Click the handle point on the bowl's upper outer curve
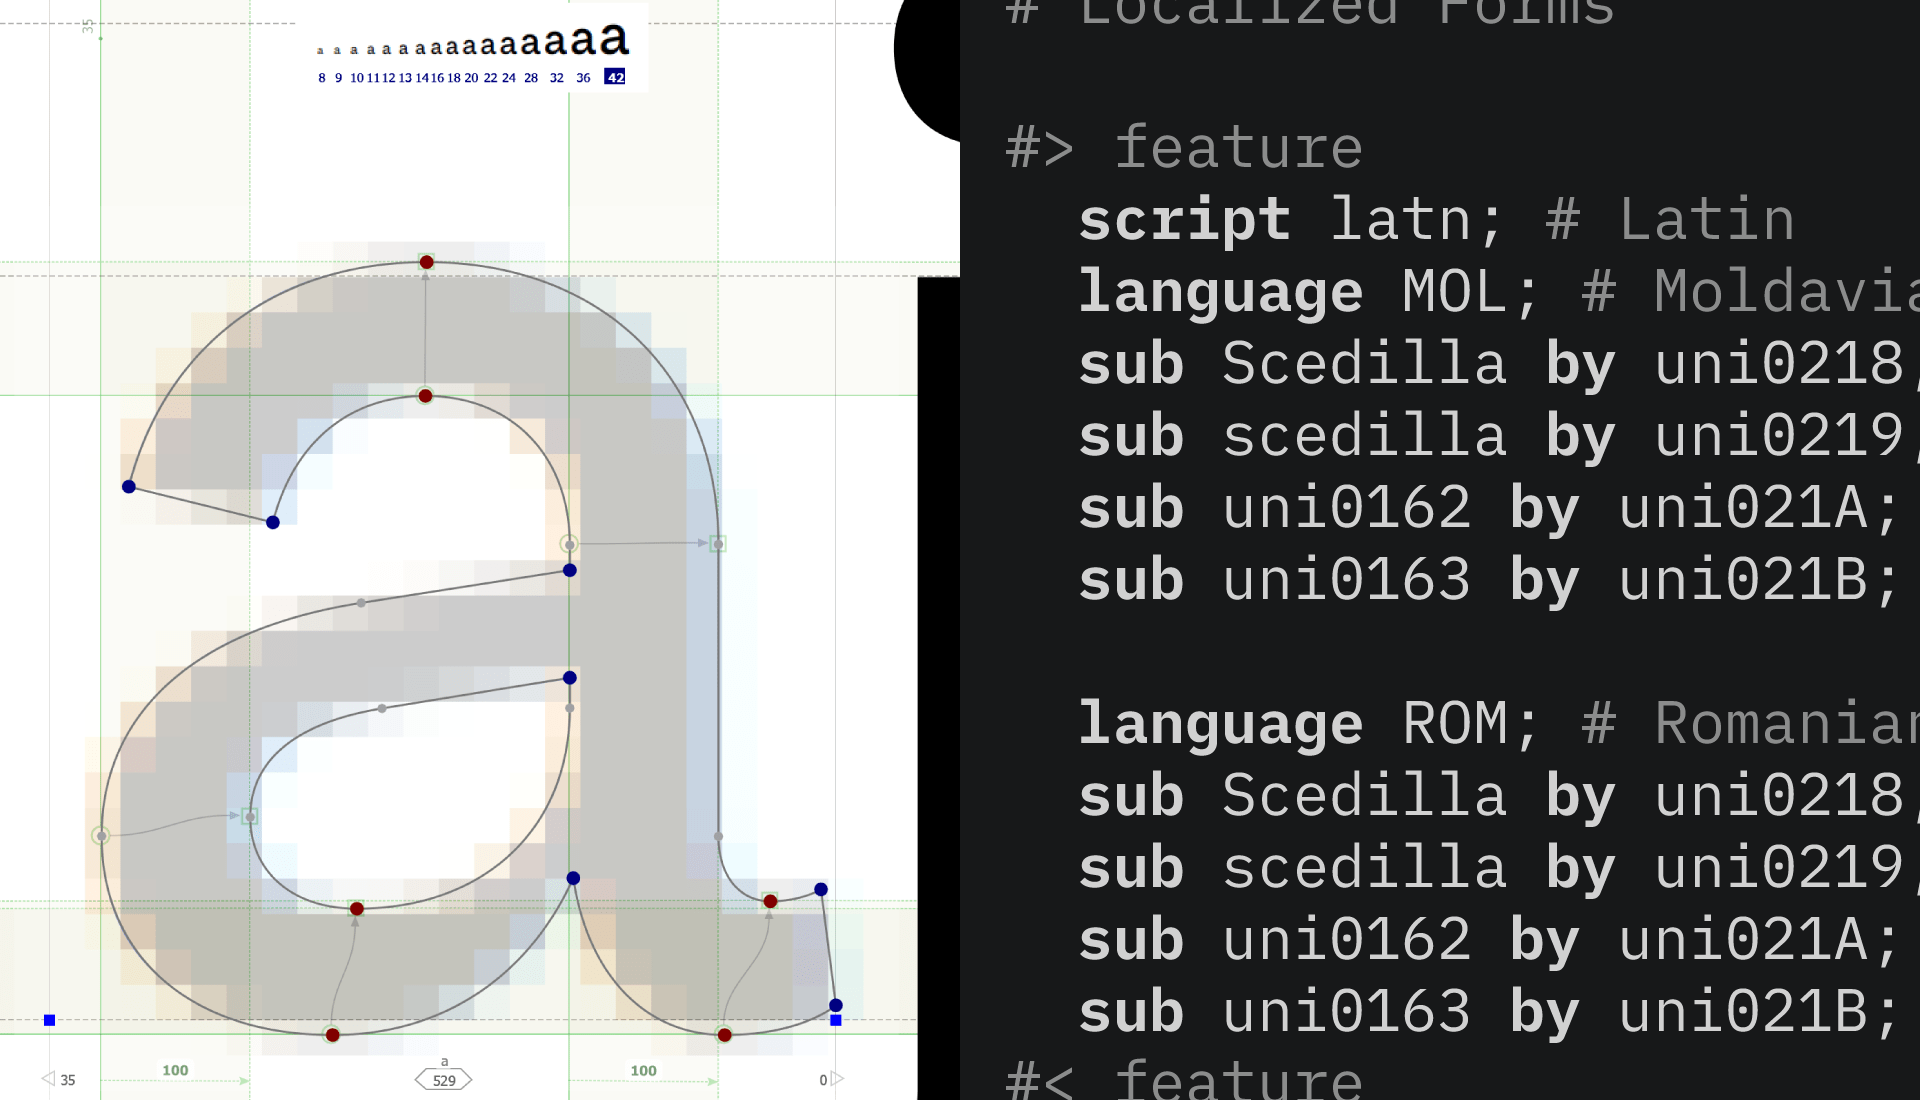 (361, 603)
